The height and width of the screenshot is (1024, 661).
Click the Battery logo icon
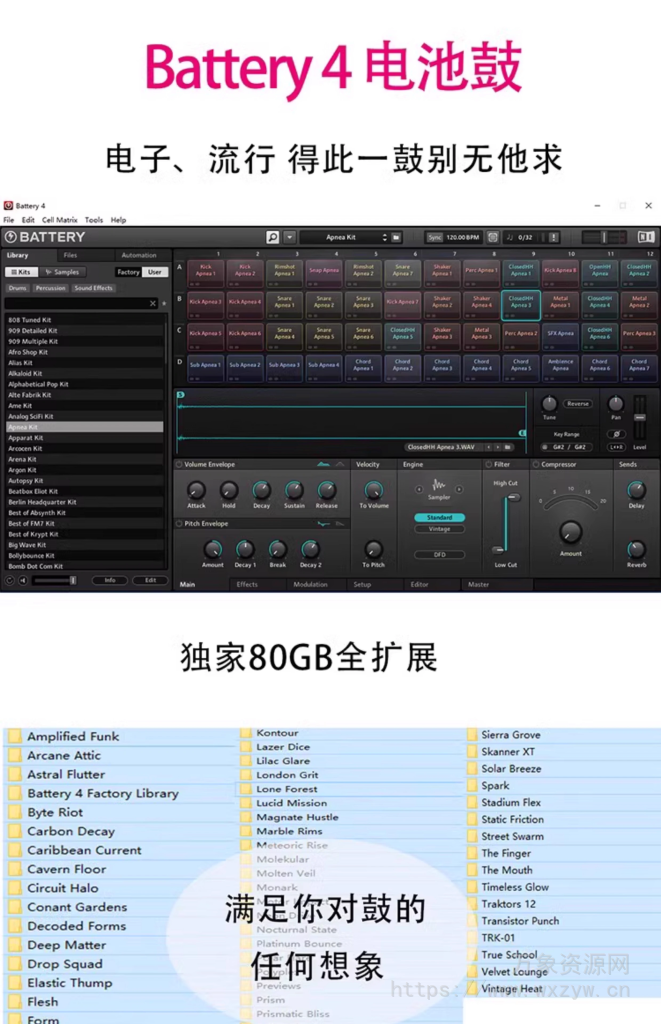point(10,237)
